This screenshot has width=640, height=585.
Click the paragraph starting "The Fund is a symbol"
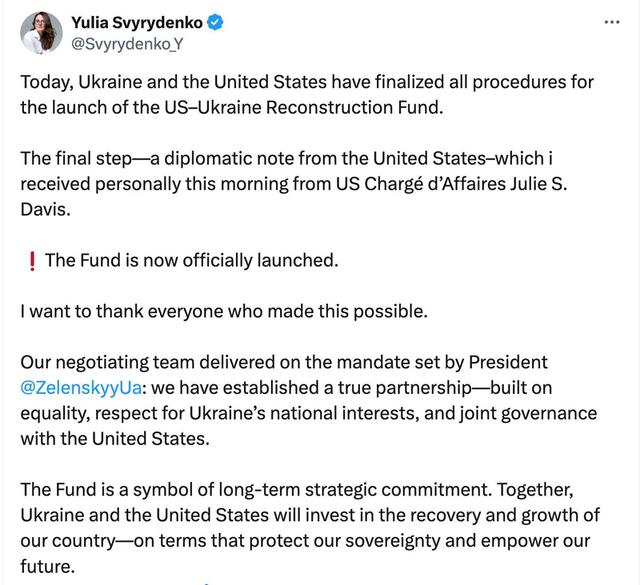point(300,515)
